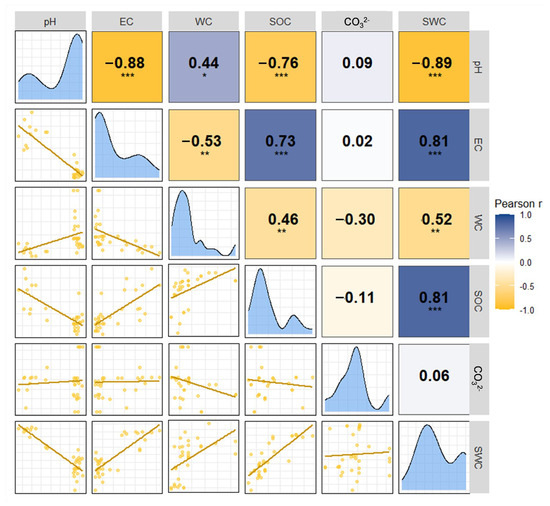Select the 0.44 correlation cell

(204, 67)
